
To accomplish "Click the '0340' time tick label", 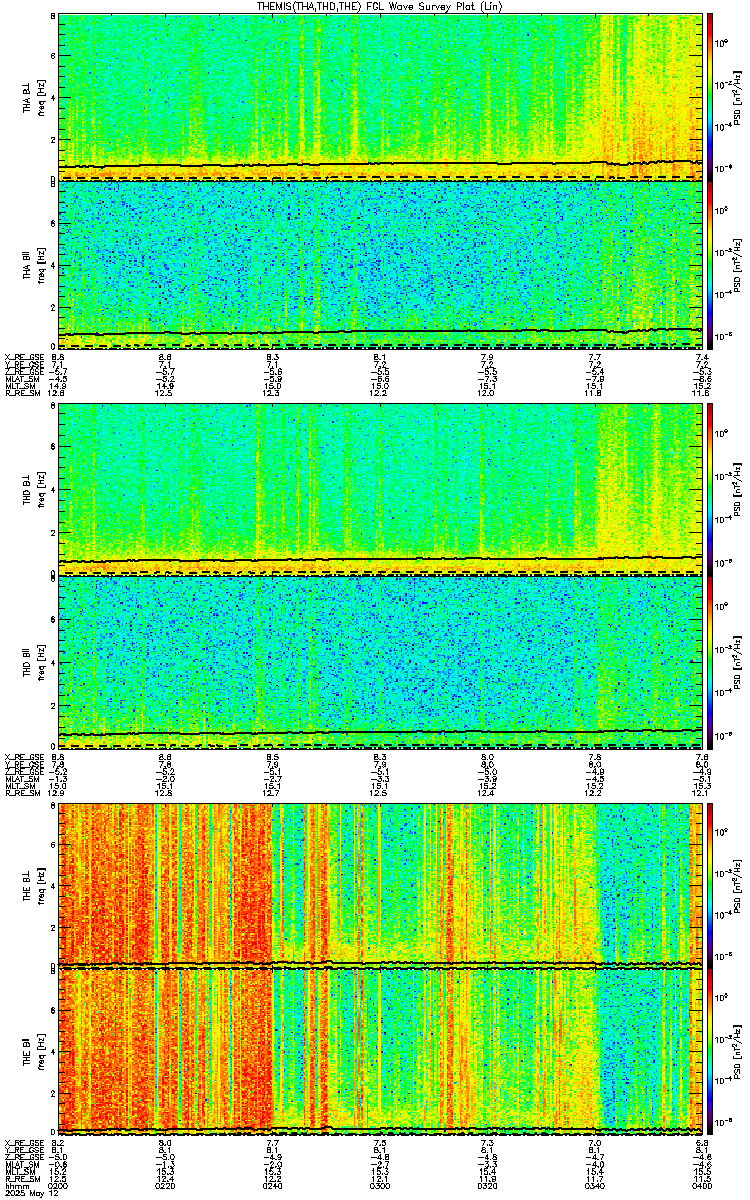I will [x=594, y=1184].
